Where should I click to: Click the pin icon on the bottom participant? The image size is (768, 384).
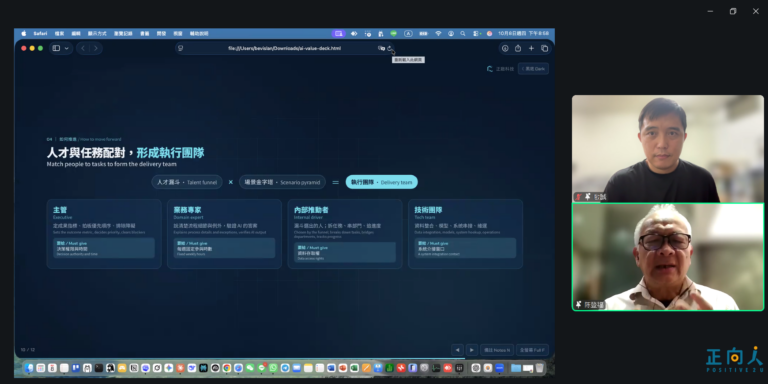578,305
